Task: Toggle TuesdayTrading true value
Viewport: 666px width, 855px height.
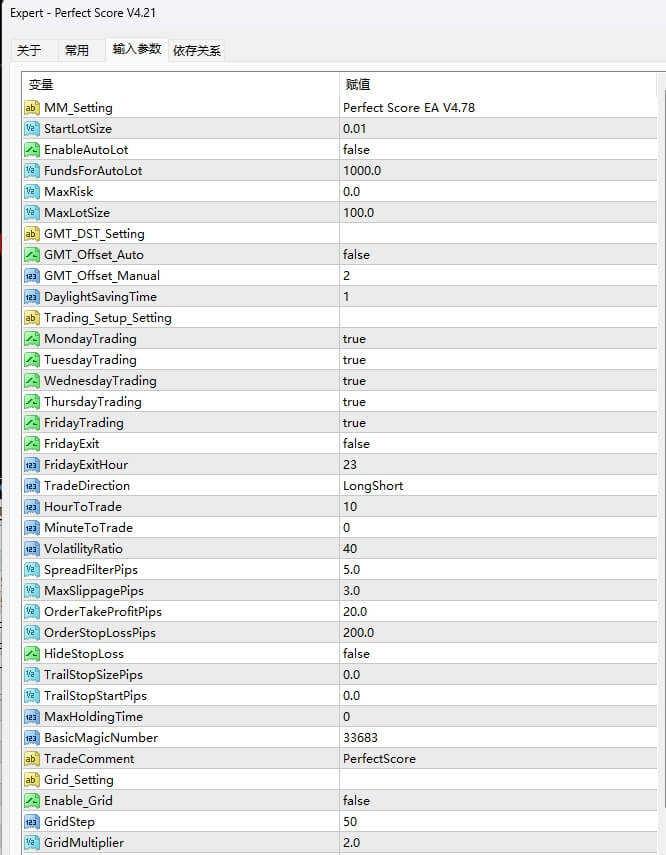Action: [355, 360]
